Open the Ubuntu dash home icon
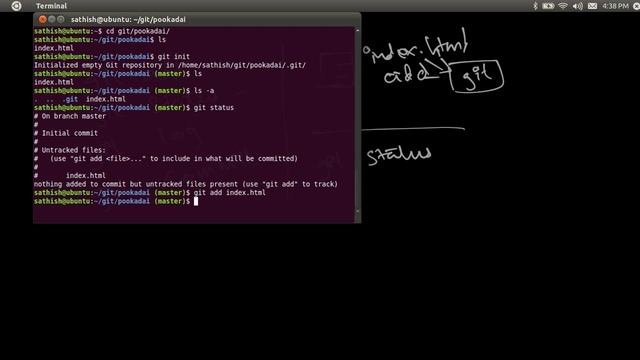The width and height of the screenshot is (640, 360). [16, 6]
